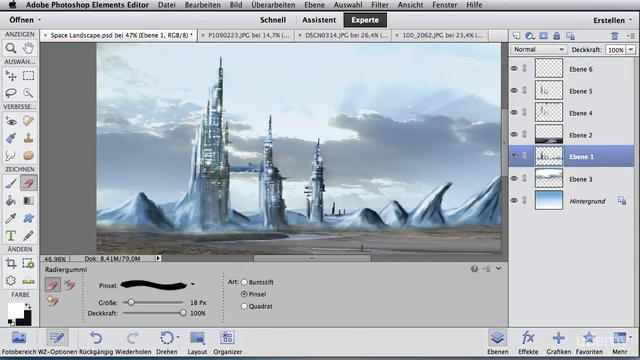Image resolution: width=640 pixels, height=360 pixels.
Task: Open the Drehen rotate options arrow
Action: pos(178,337)
